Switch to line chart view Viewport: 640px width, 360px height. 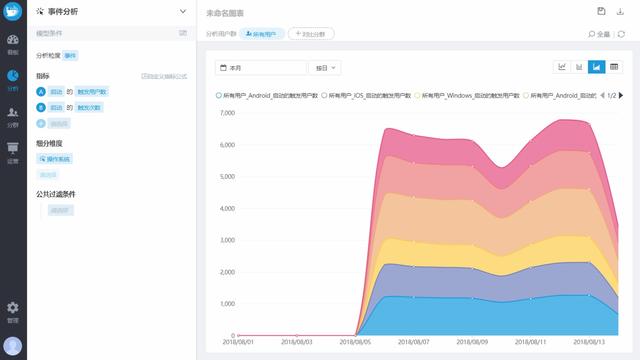[562, 67]
